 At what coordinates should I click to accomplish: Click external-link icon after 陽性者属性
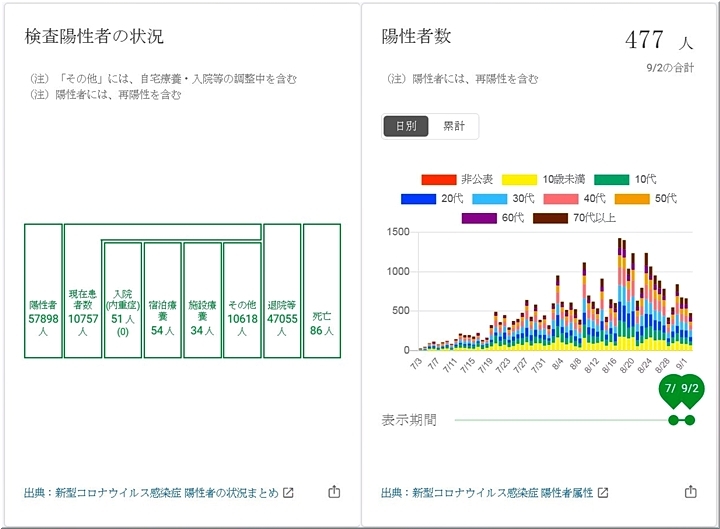[603, 493]
